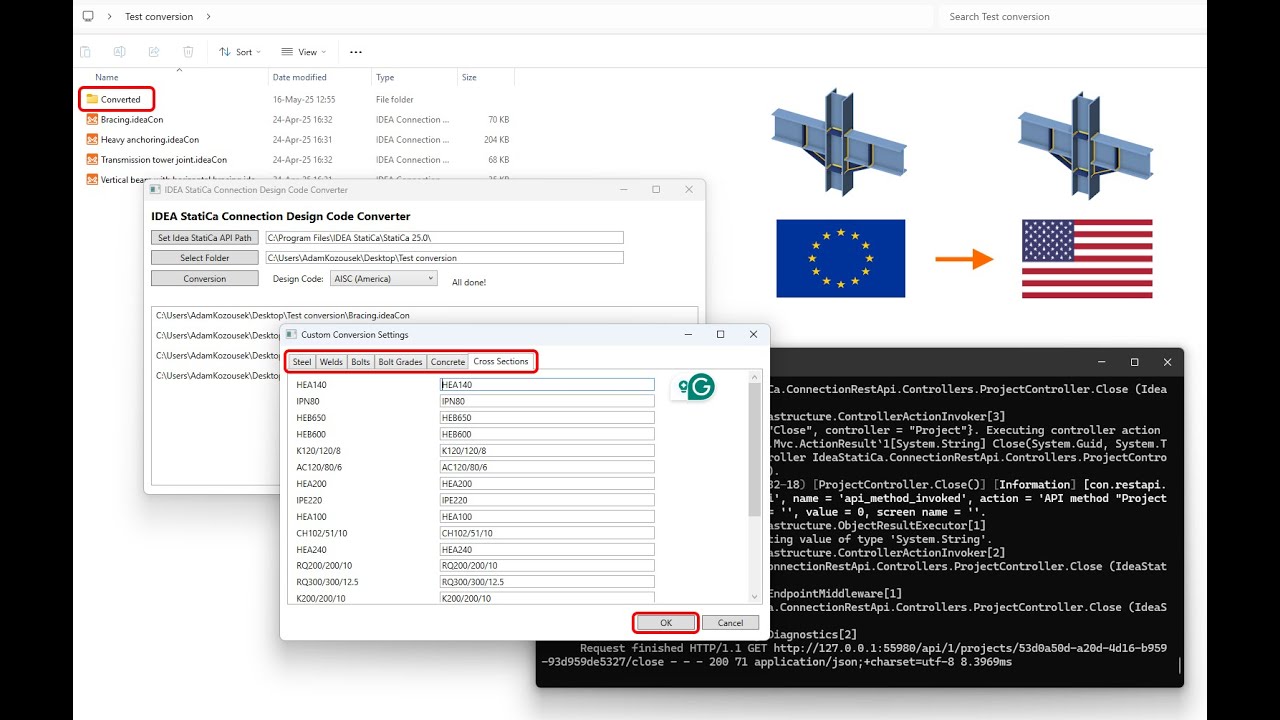Click the 'All done!' status text
The width and height of the screenshot is (1280, 720).
click(x=469, y=282)
